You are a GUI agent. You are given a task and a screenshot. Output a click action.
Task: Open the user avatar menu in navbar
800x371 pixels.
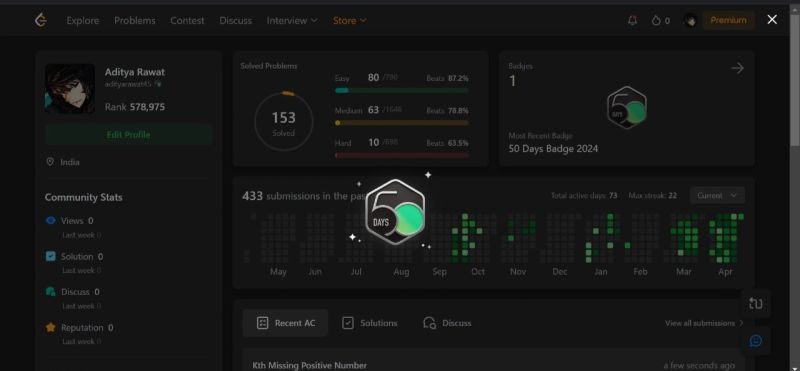690,20
